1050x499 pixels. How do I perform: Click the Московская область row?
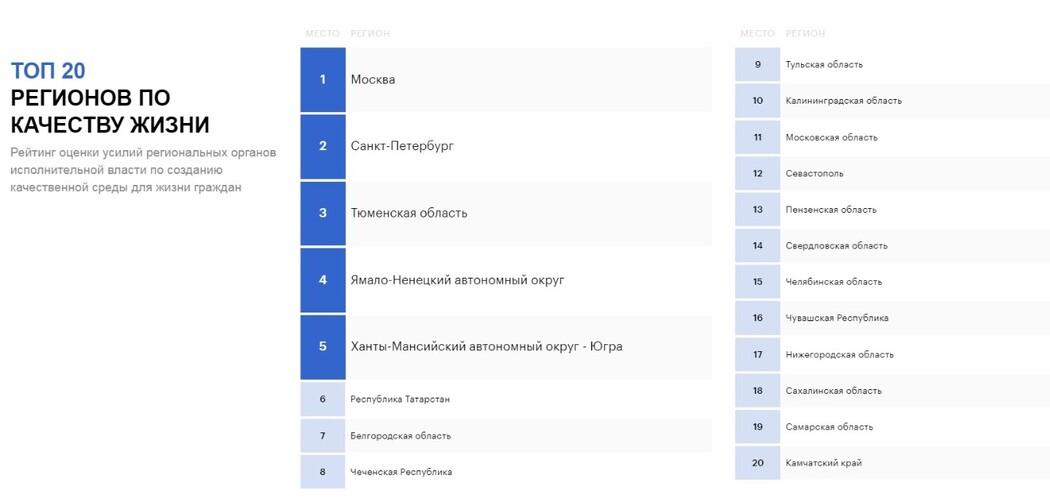pos(892,137)
